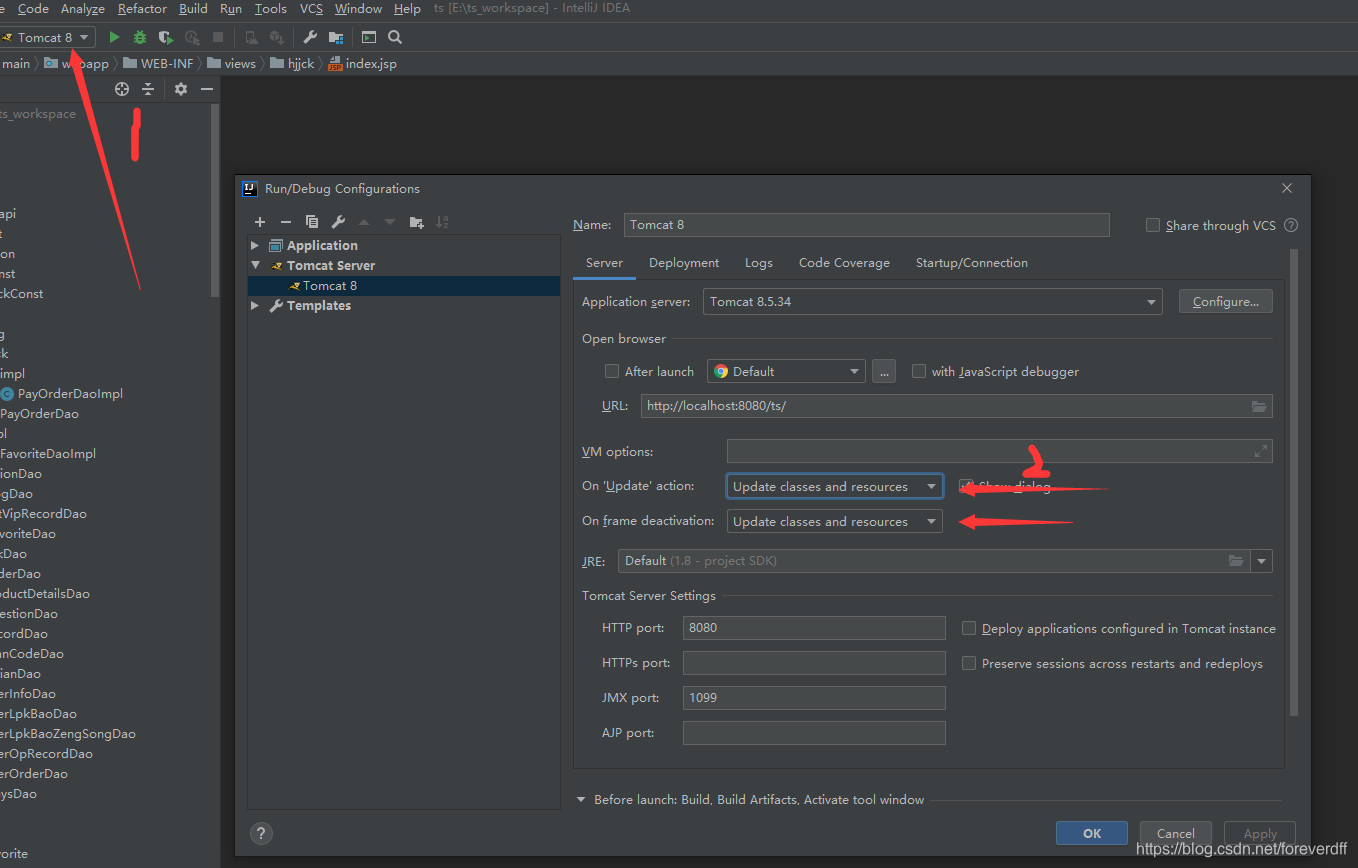This screenshot has width=1358, height=868.
Task: Enable Deploy applications configured in Tomcat instance
Action: tap(969, 629)
